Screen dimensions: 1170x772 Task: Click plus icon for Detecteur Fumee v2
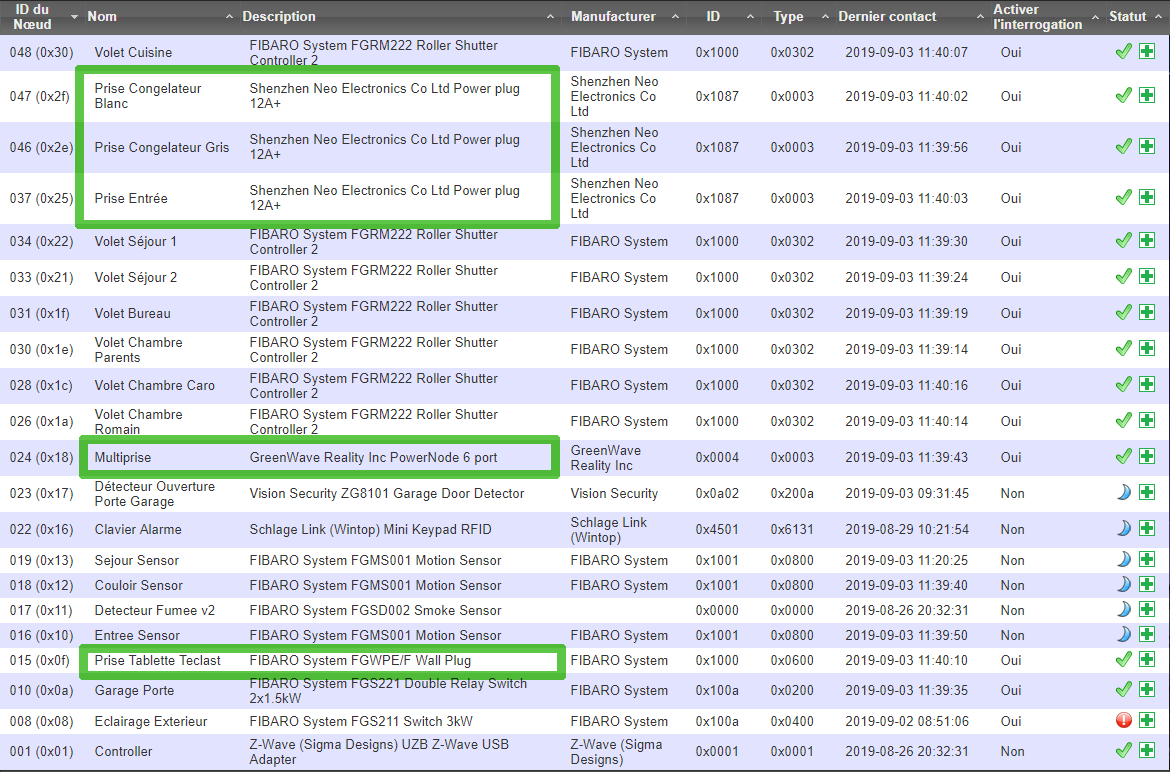[x=1146, y=610]
